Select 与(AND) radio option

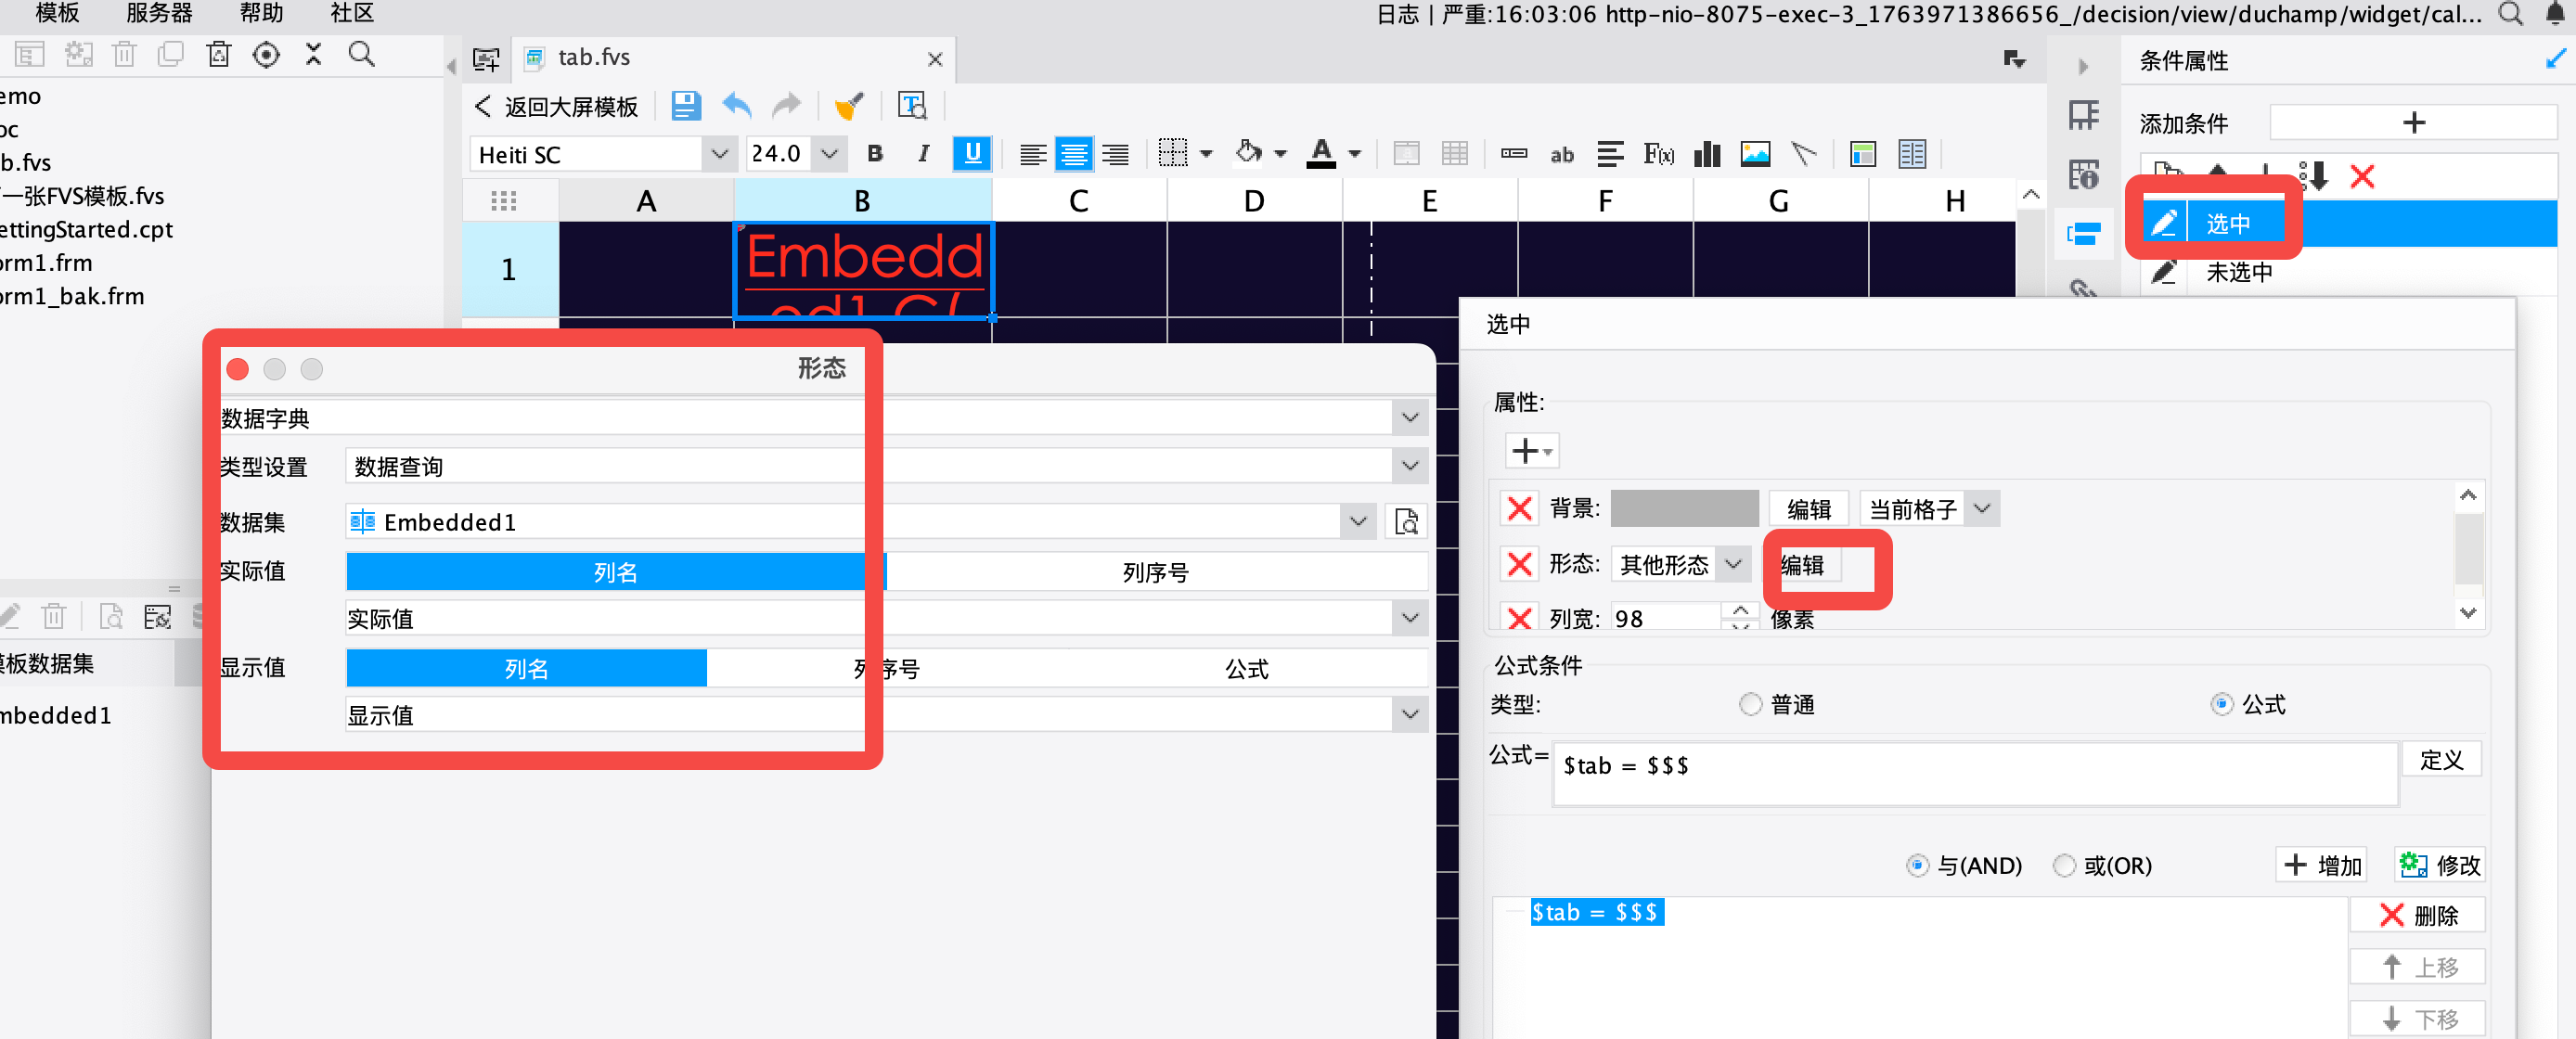pos(1917,866)
